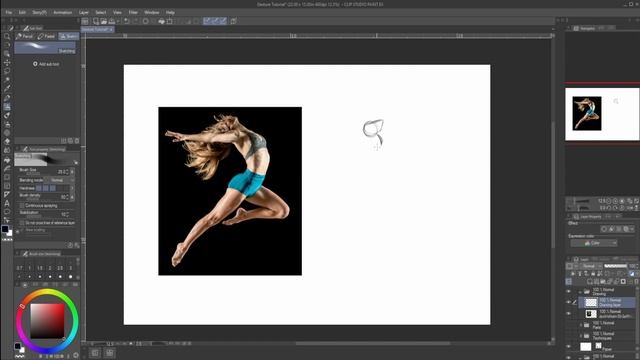
Task: Click delete sub tool trash icon
Action: [x=77, y=141]
